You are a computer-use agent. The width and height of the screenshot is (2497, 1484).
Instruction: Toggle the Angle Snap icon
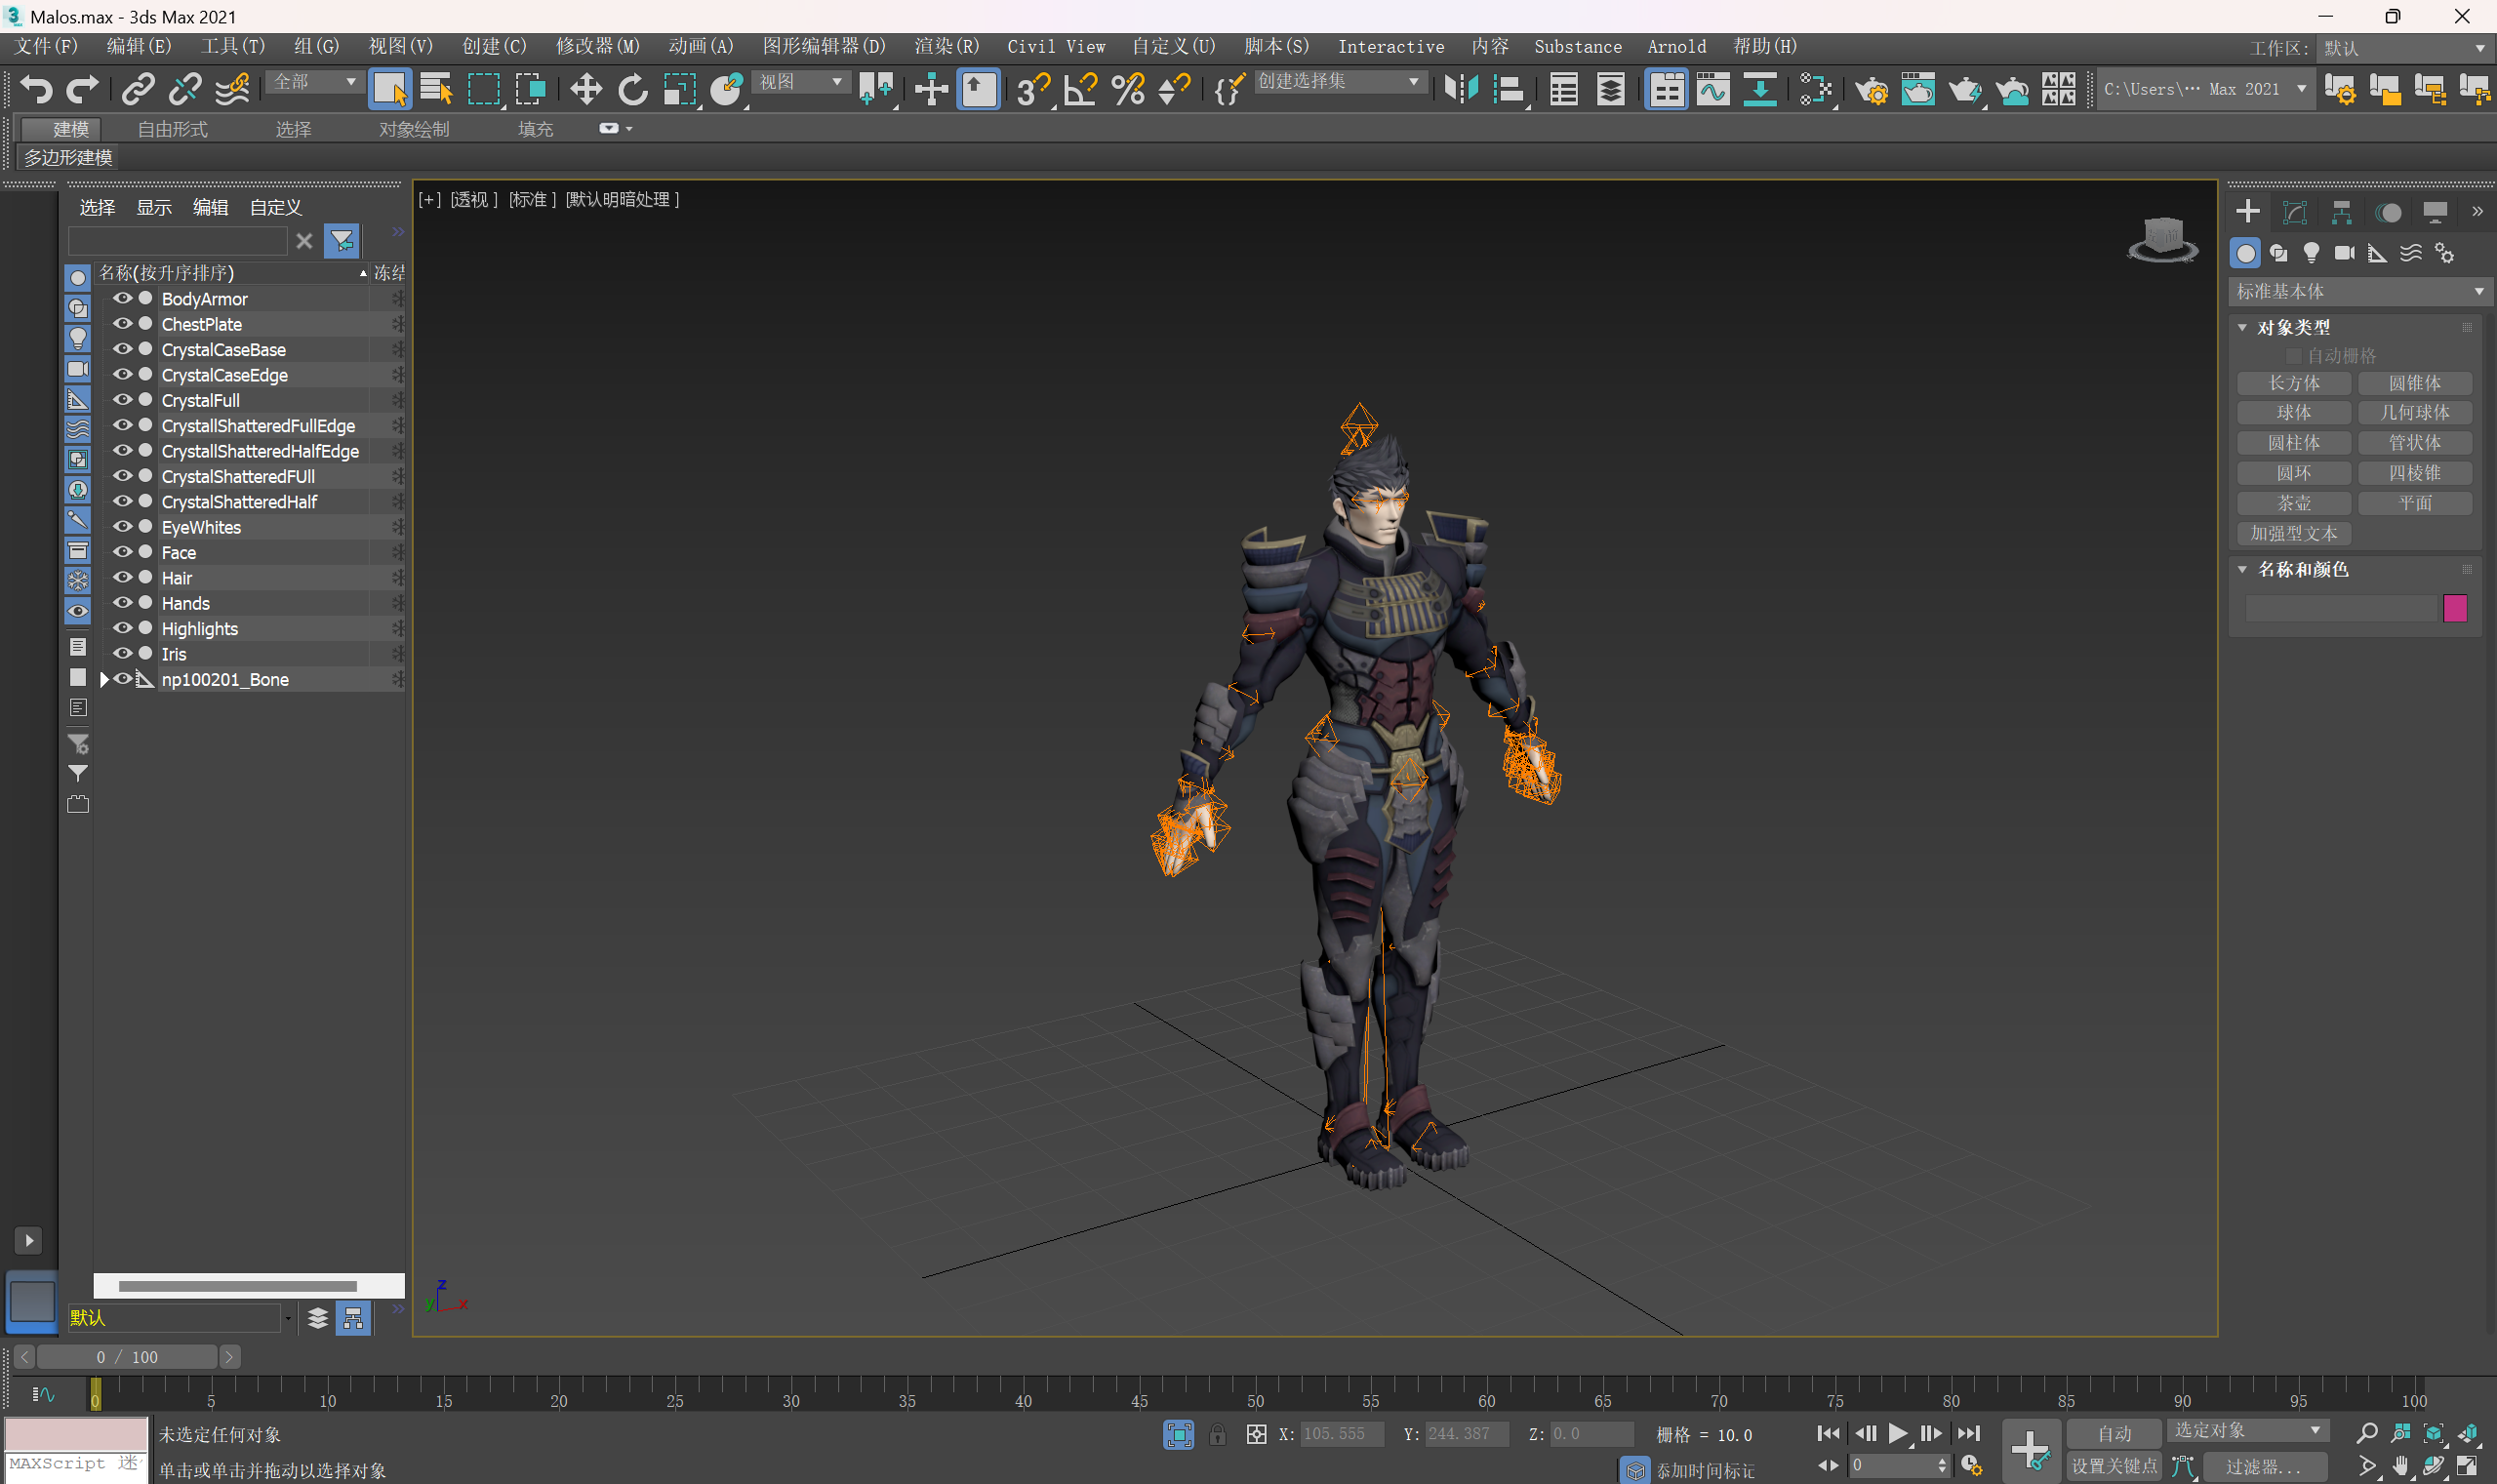[x=1081, y=90]
